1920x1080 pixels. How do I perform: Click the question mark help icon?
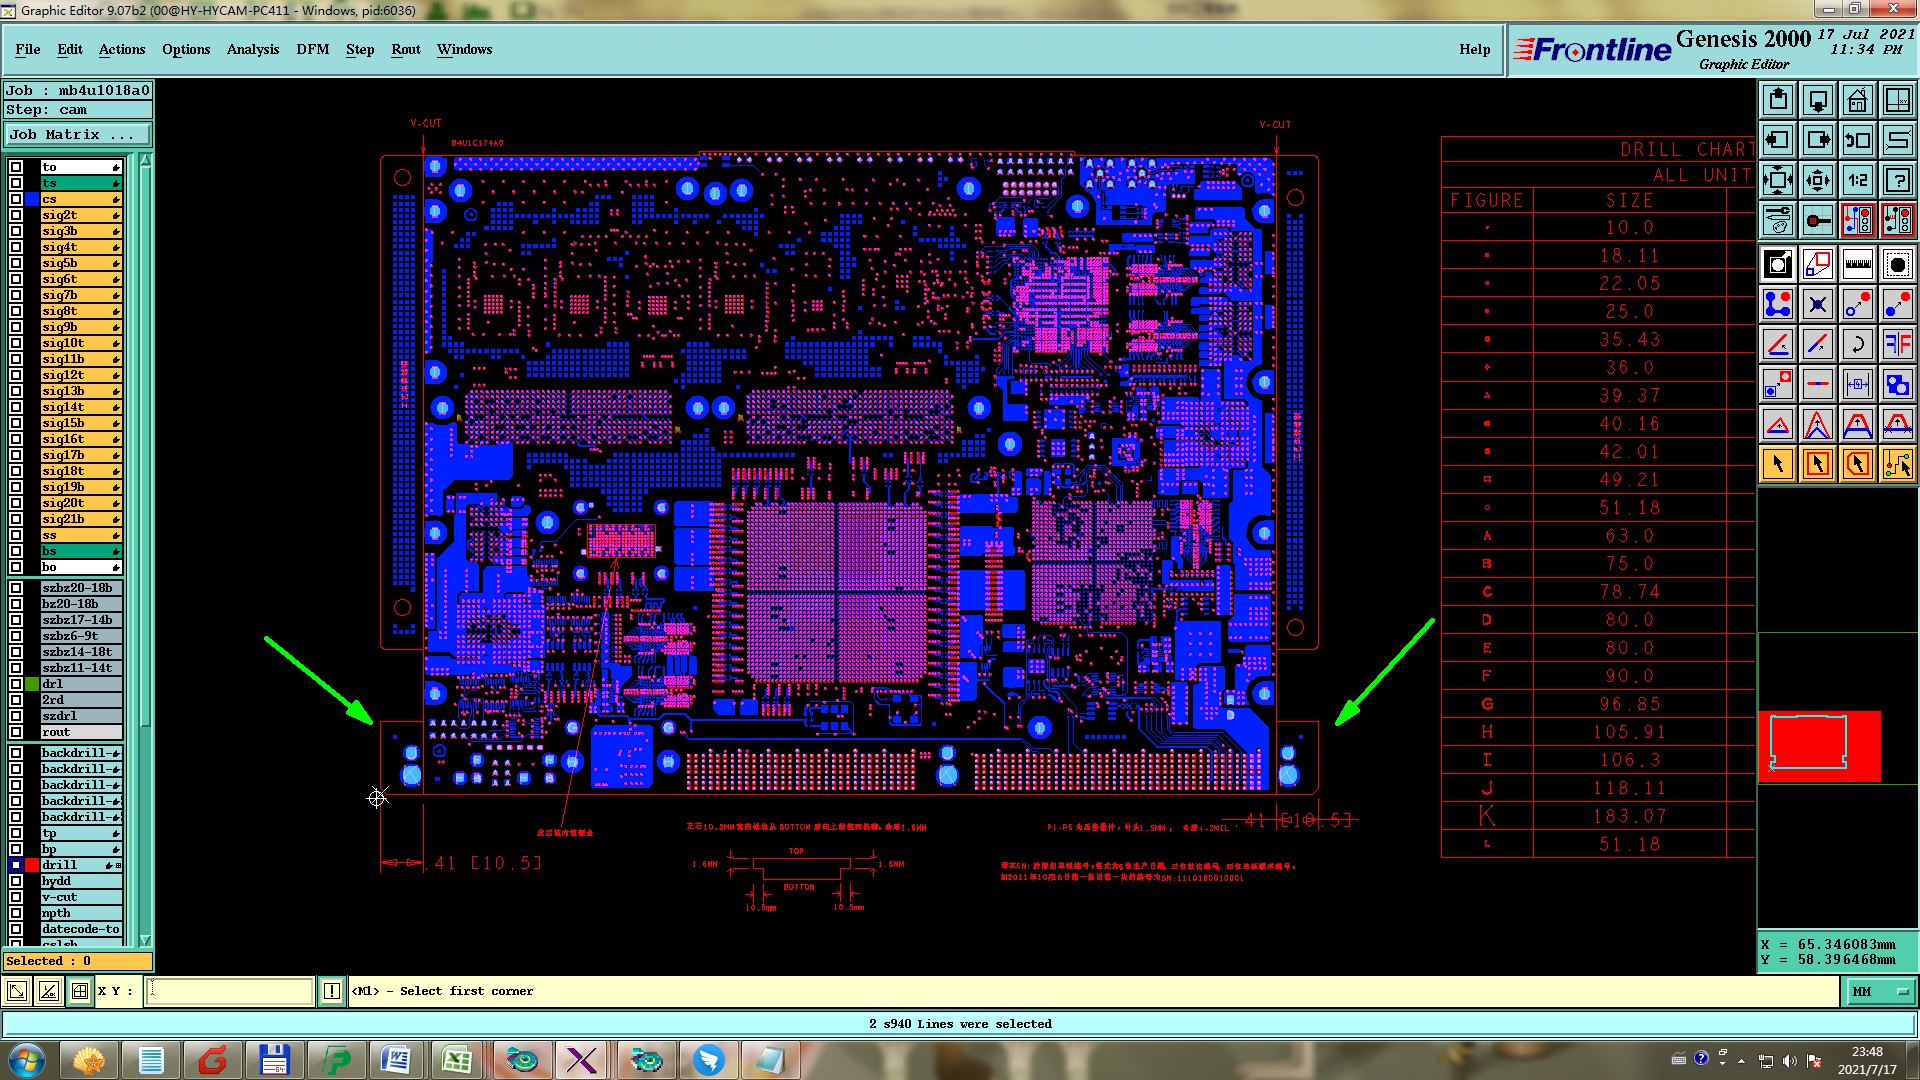pos(1897,180)
